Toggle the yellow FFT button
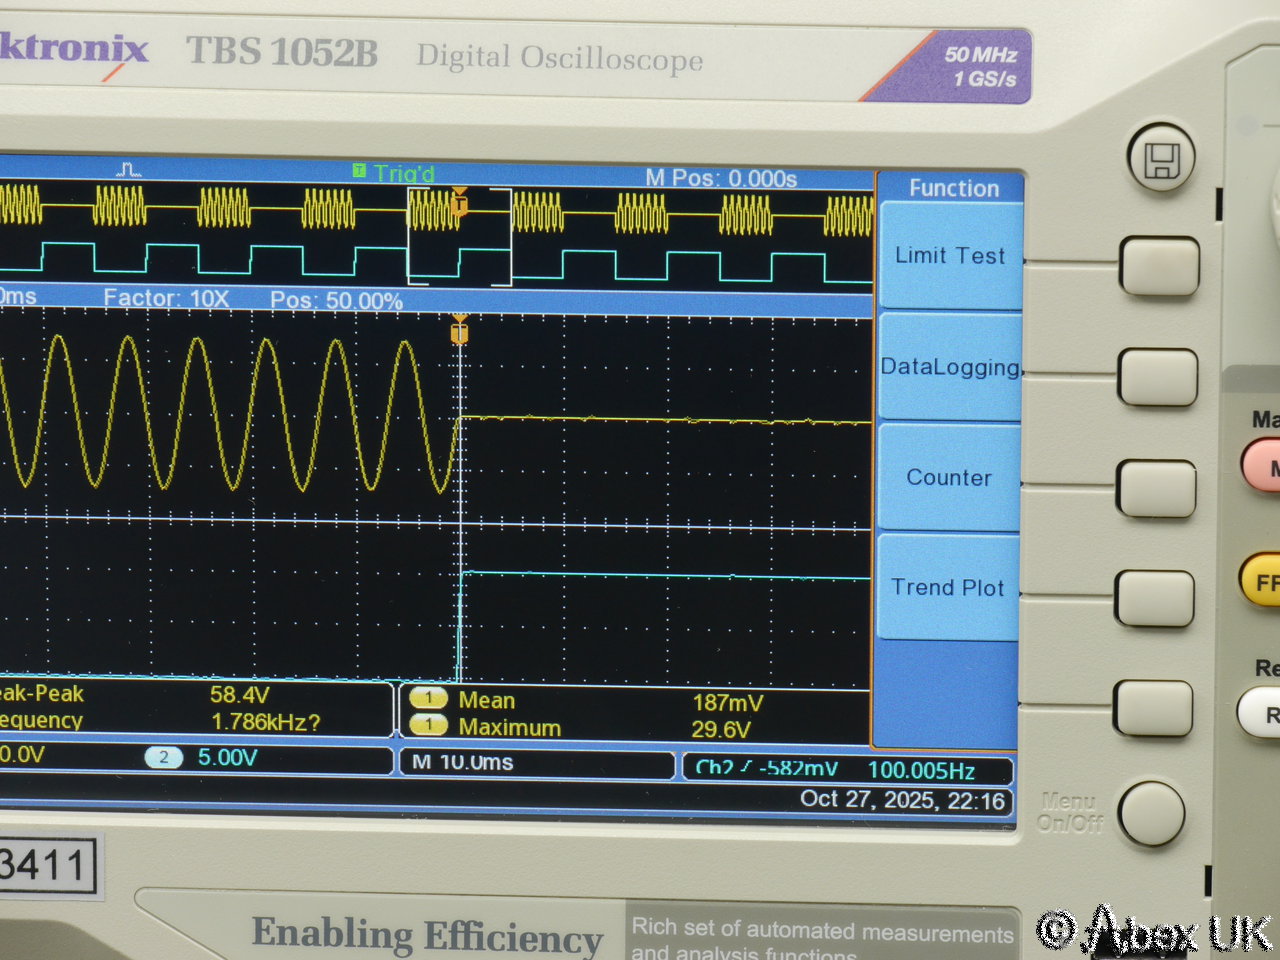The image size is (1280, 960). [x=1263, y=581]
